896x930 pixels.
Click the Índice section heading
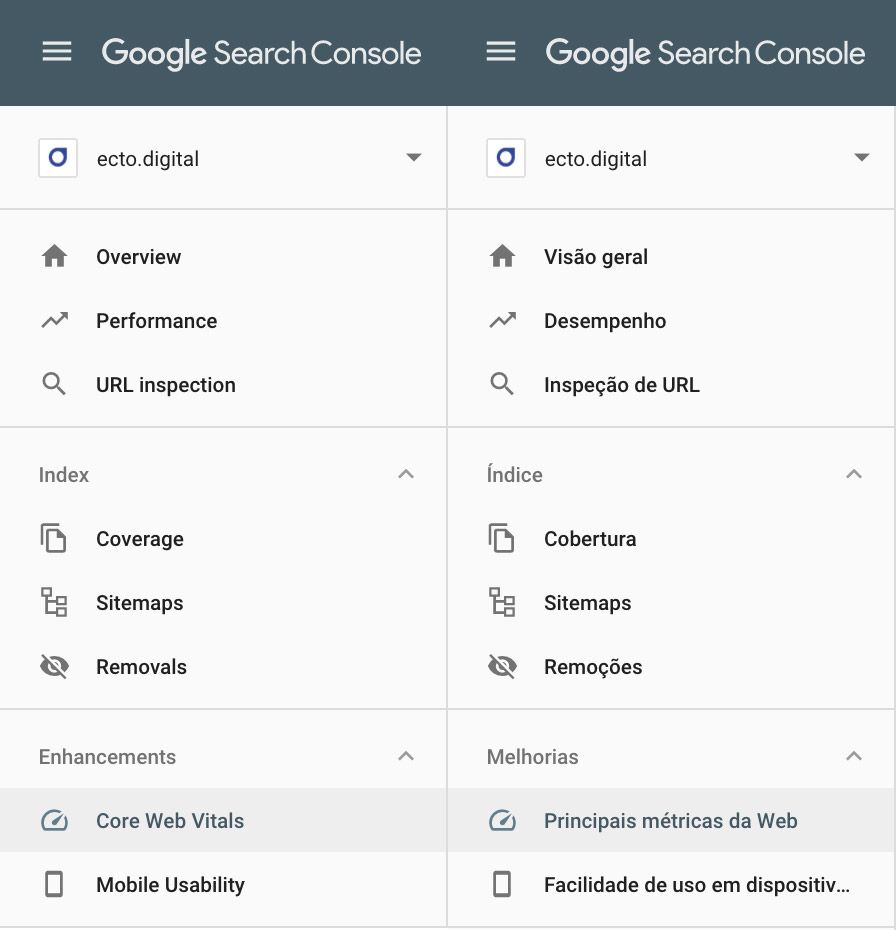[x=514, y=474]
